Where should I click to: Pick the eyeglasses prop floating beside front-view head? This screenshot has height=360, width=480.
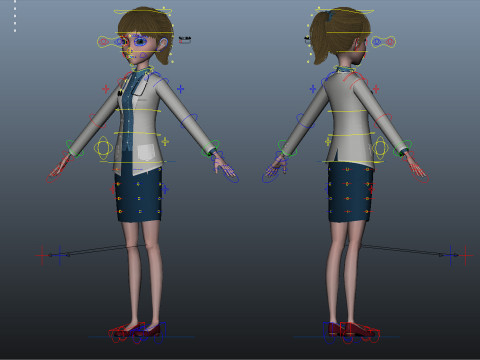click(185, 40)
